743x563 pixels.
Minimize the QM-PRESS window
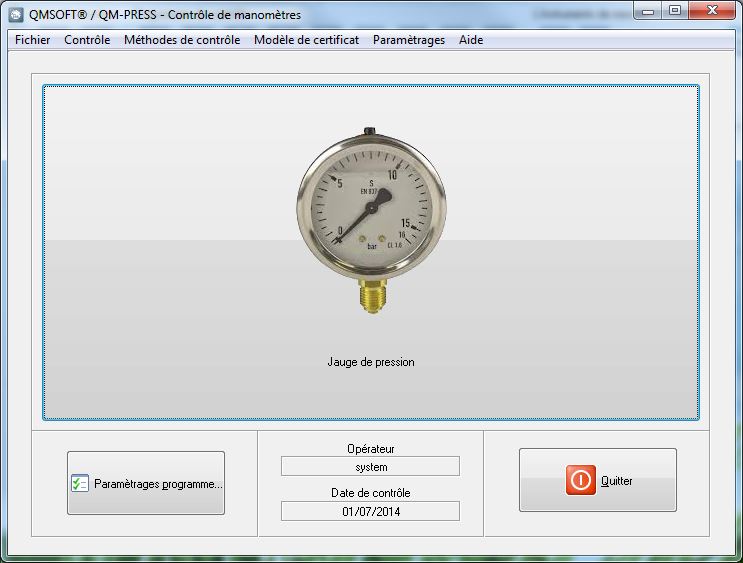coord(648,11)
